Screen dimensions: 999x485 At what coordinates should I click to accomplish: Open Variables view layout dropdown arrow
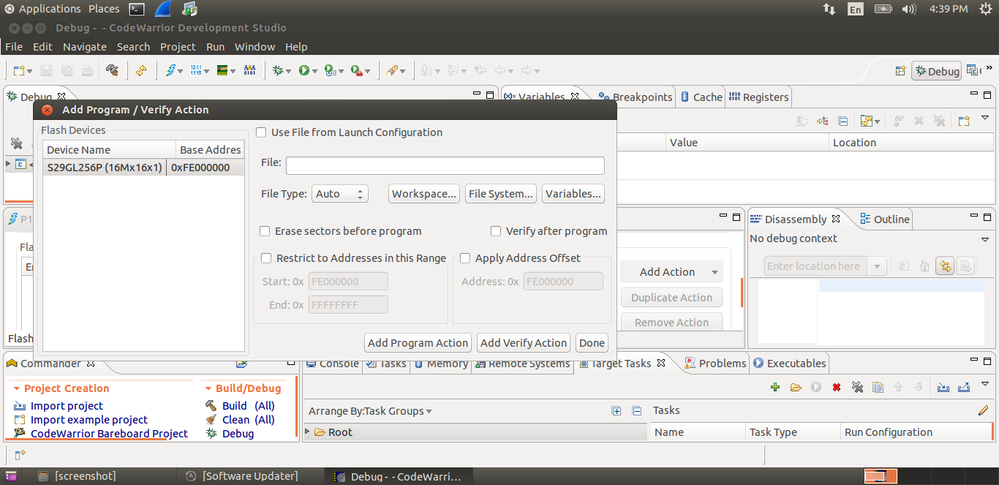pyautogui.click(x=878, y=121)
